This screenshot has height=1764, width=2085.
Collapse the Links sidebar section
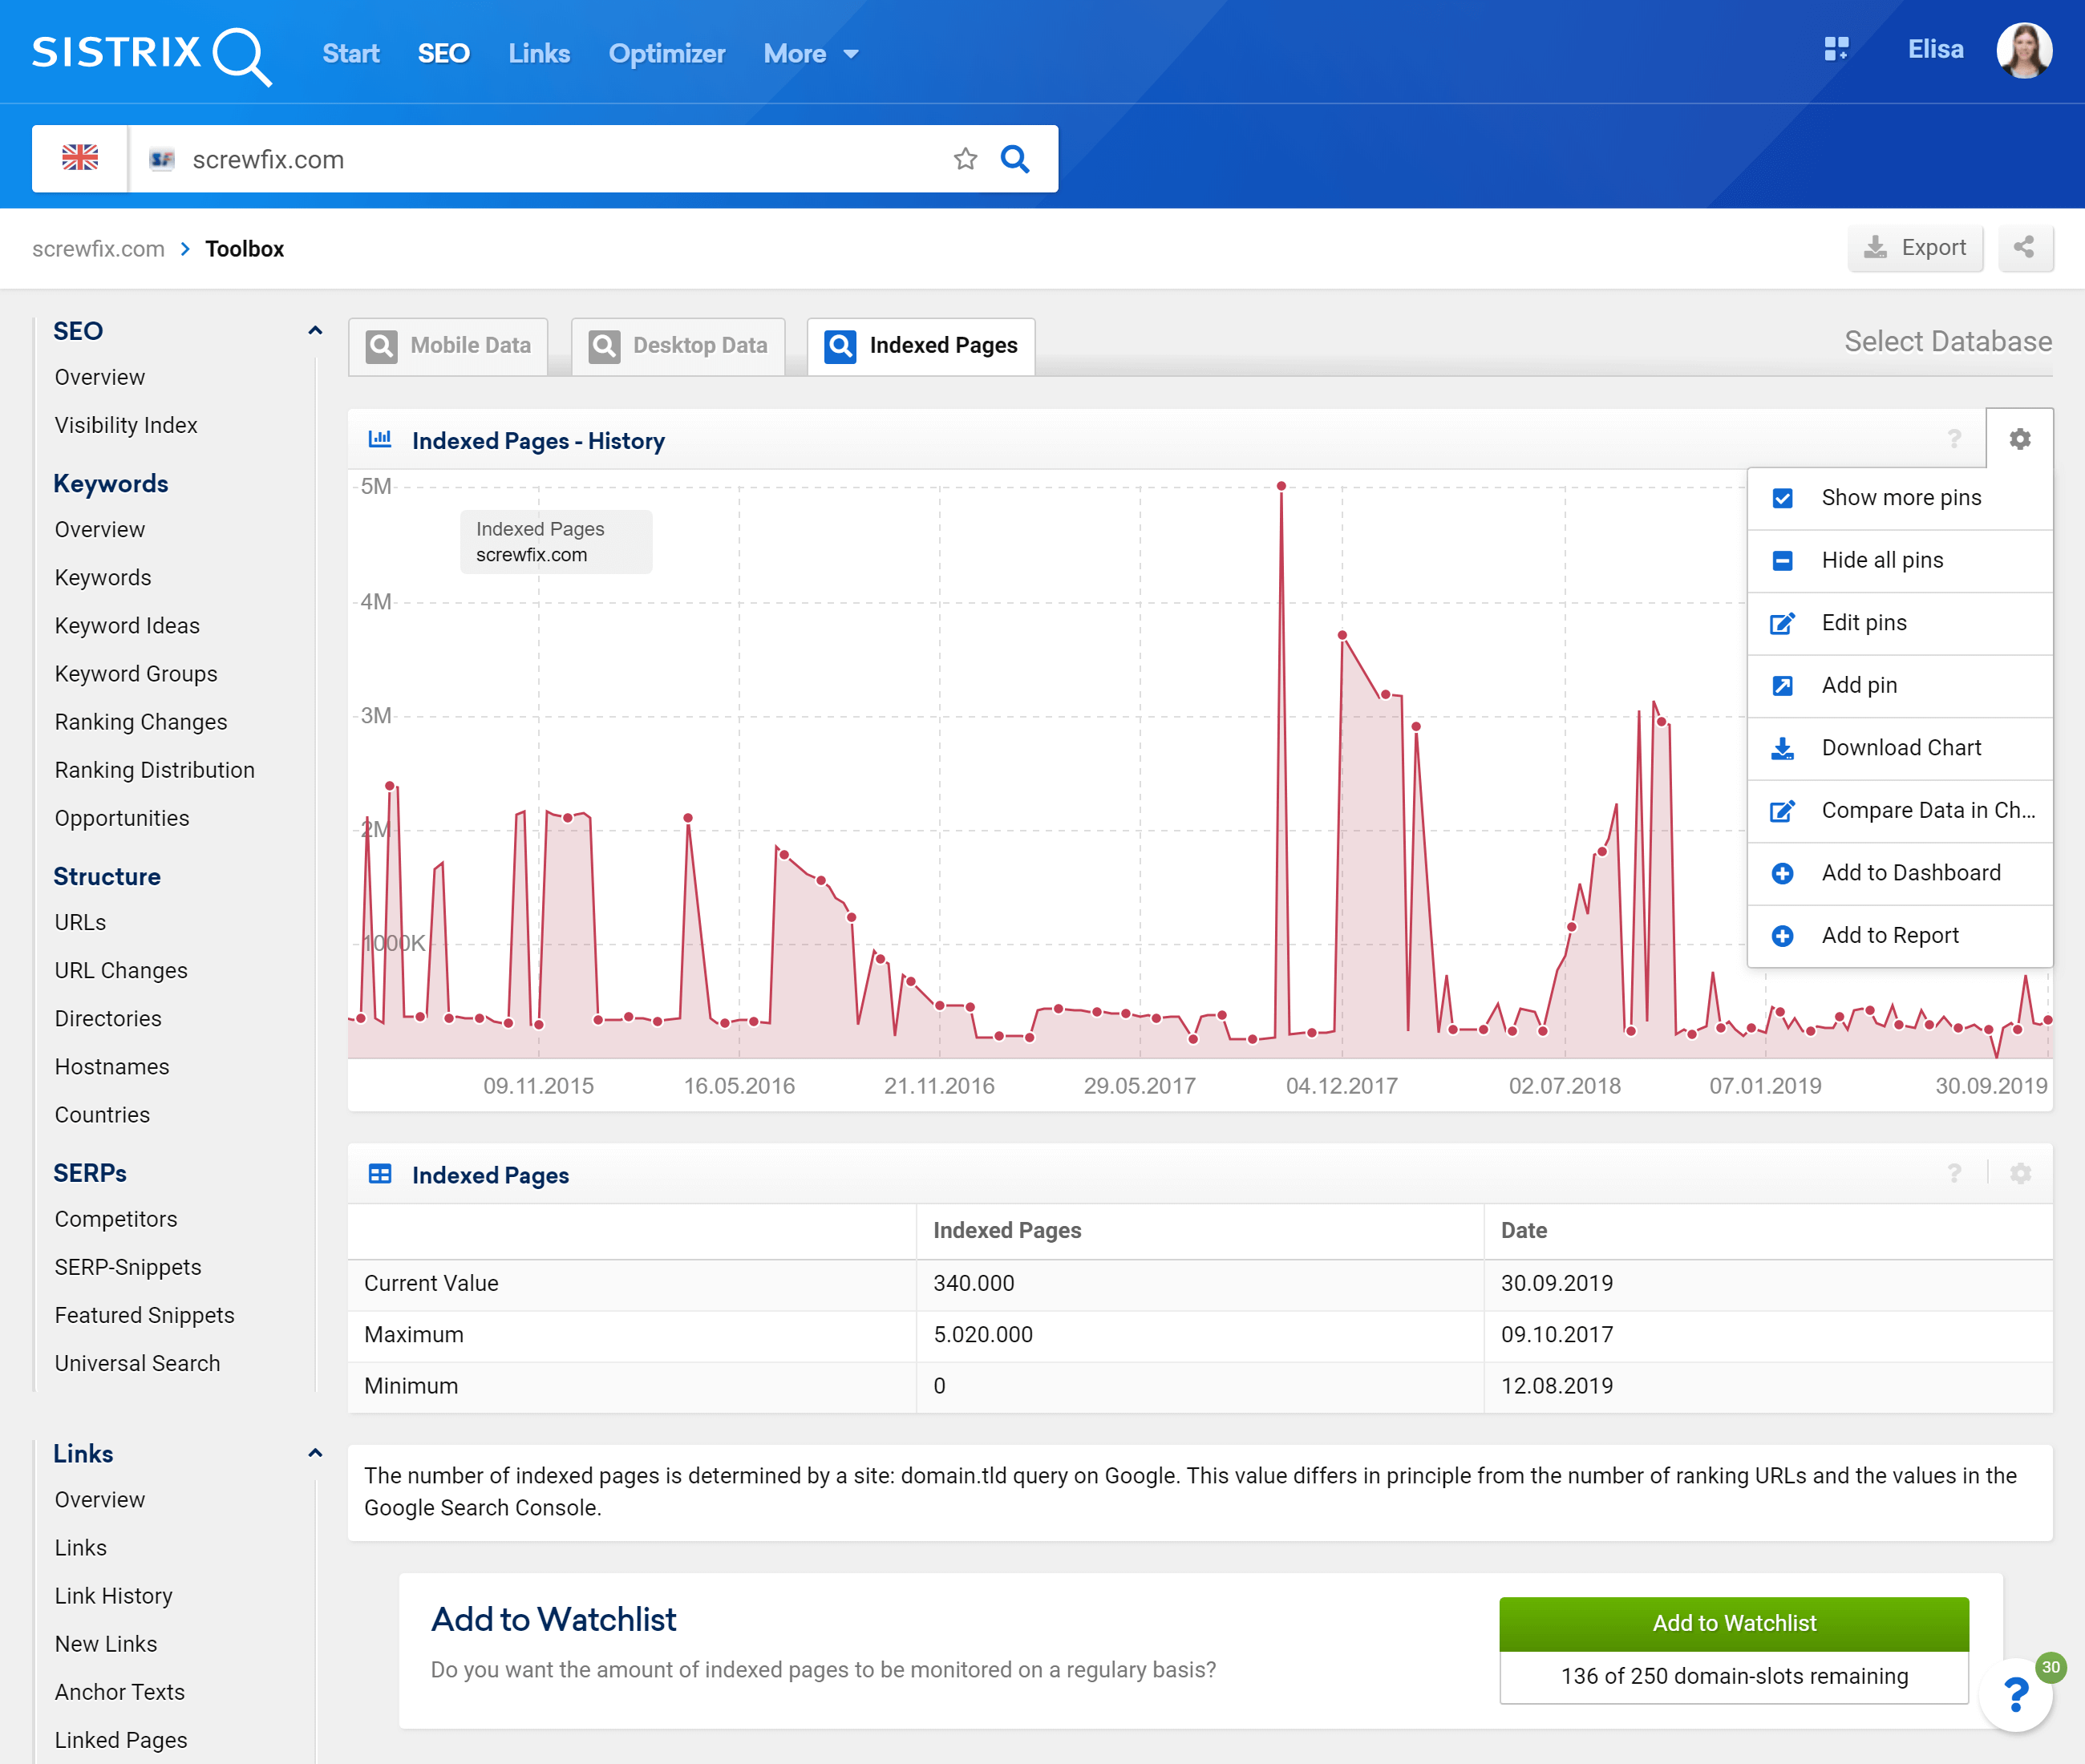click(315, 1453)
